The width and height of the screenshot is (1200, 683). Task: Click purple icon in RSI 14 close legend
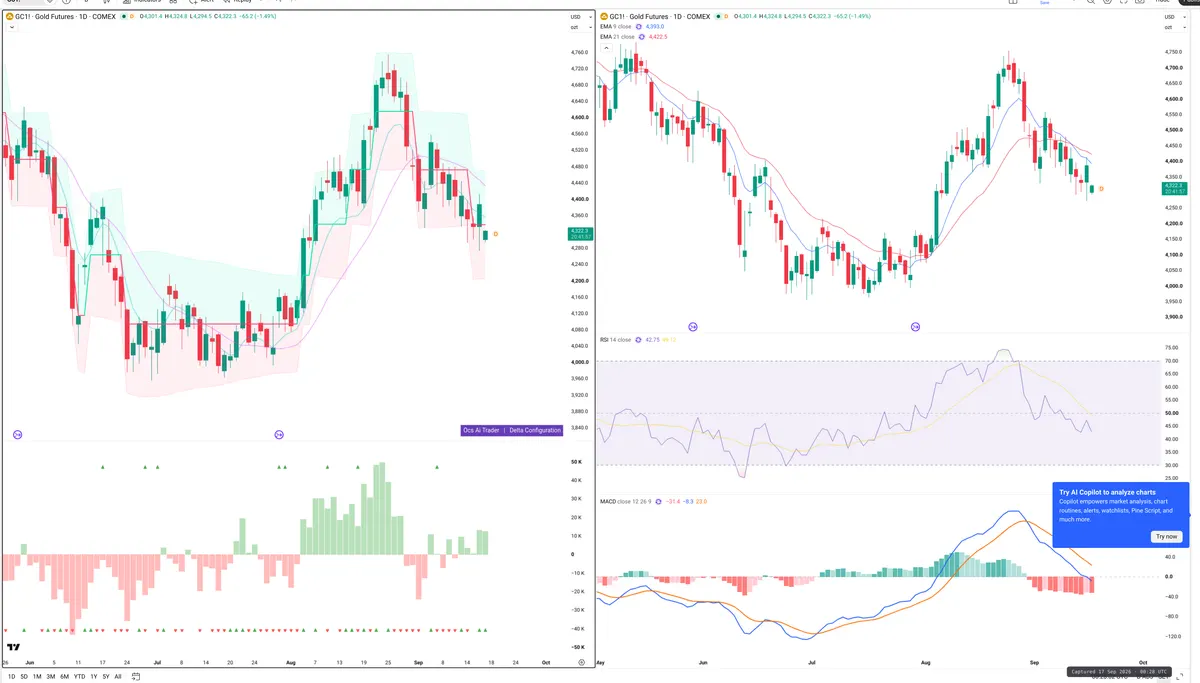pyautogui.click(x=638, y=340)
